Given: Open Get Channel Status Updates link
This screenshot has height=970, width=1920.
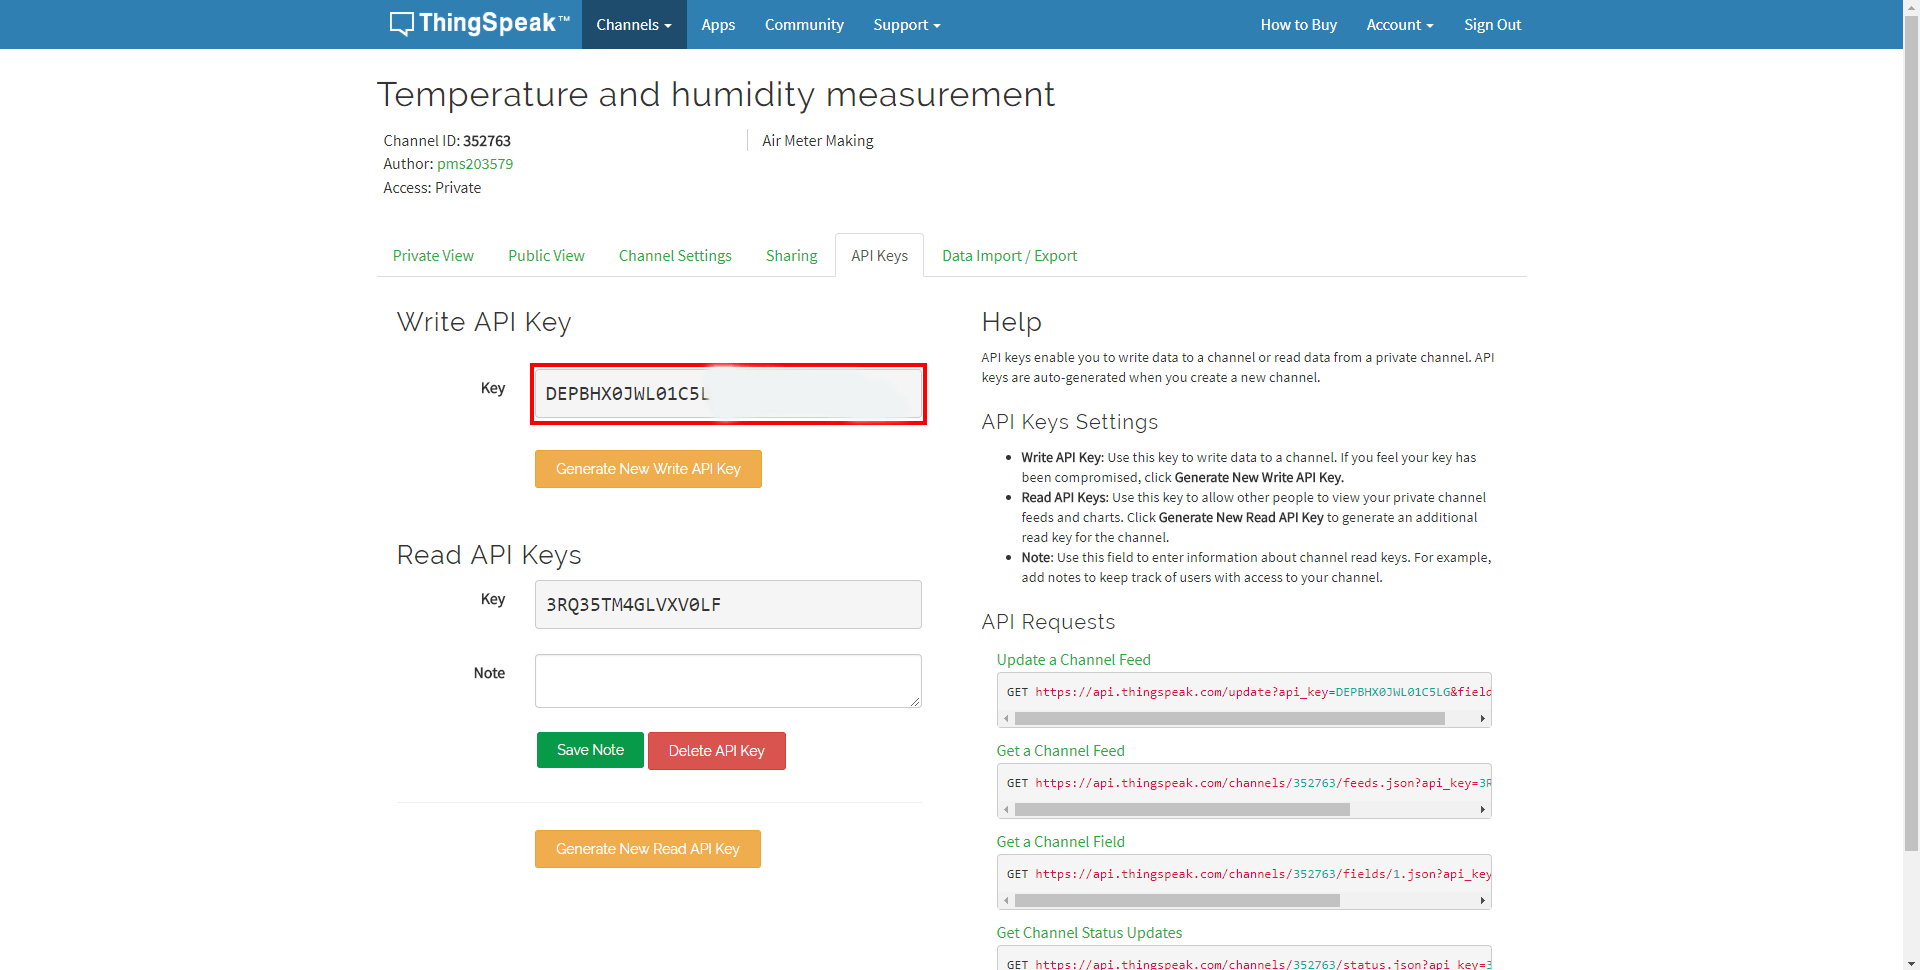Looking at the screenshot, I should 1089,933.
